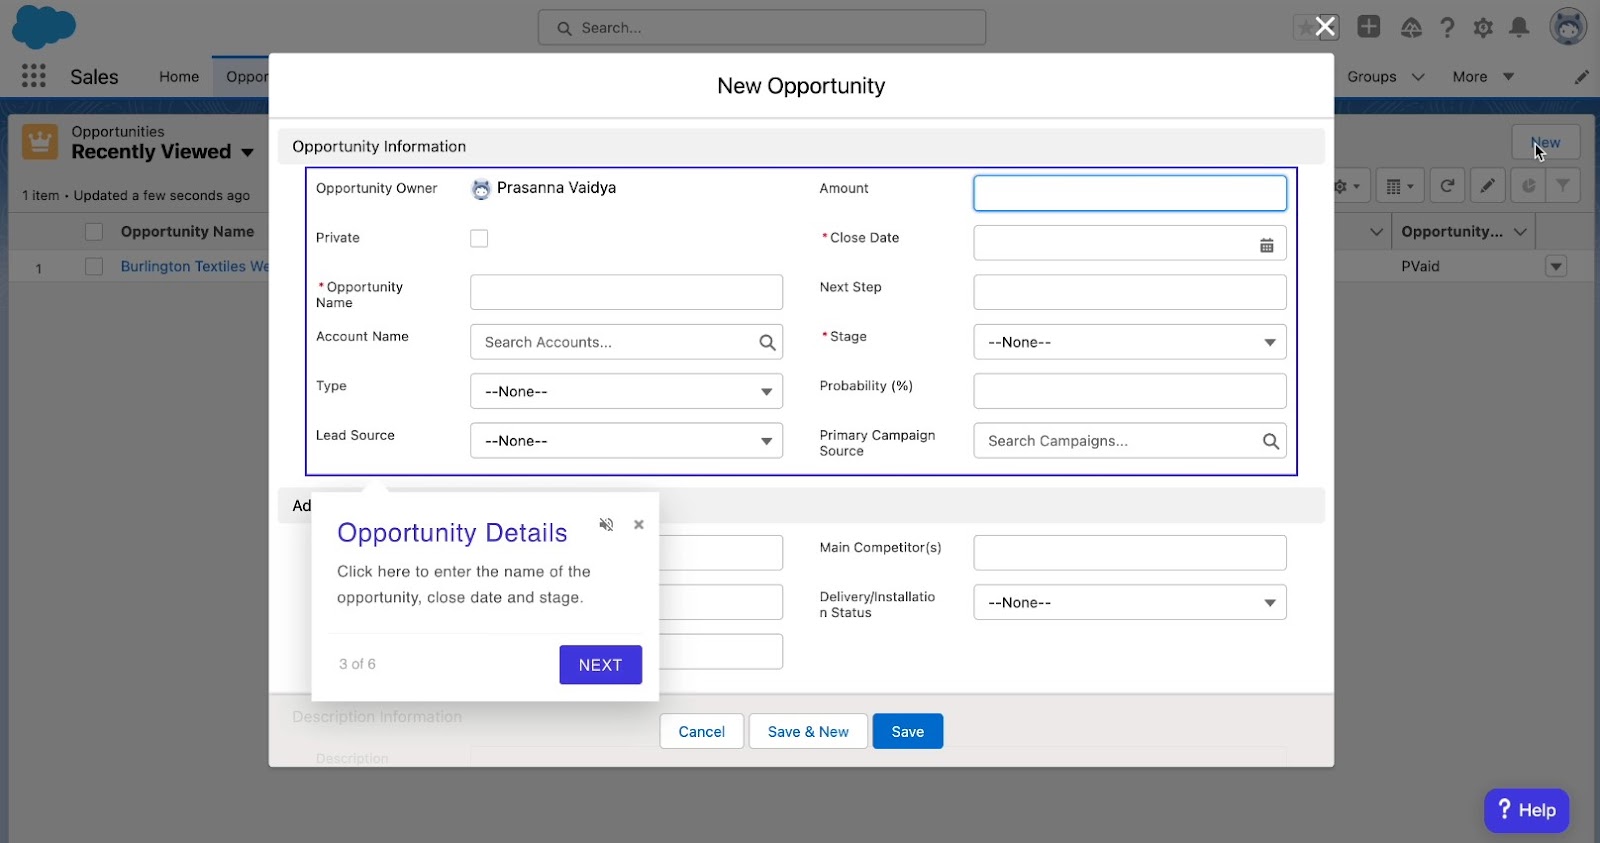
Task: Open the Close Date calendar picker
Action: pyautogui.click(x=1266, y=245)
